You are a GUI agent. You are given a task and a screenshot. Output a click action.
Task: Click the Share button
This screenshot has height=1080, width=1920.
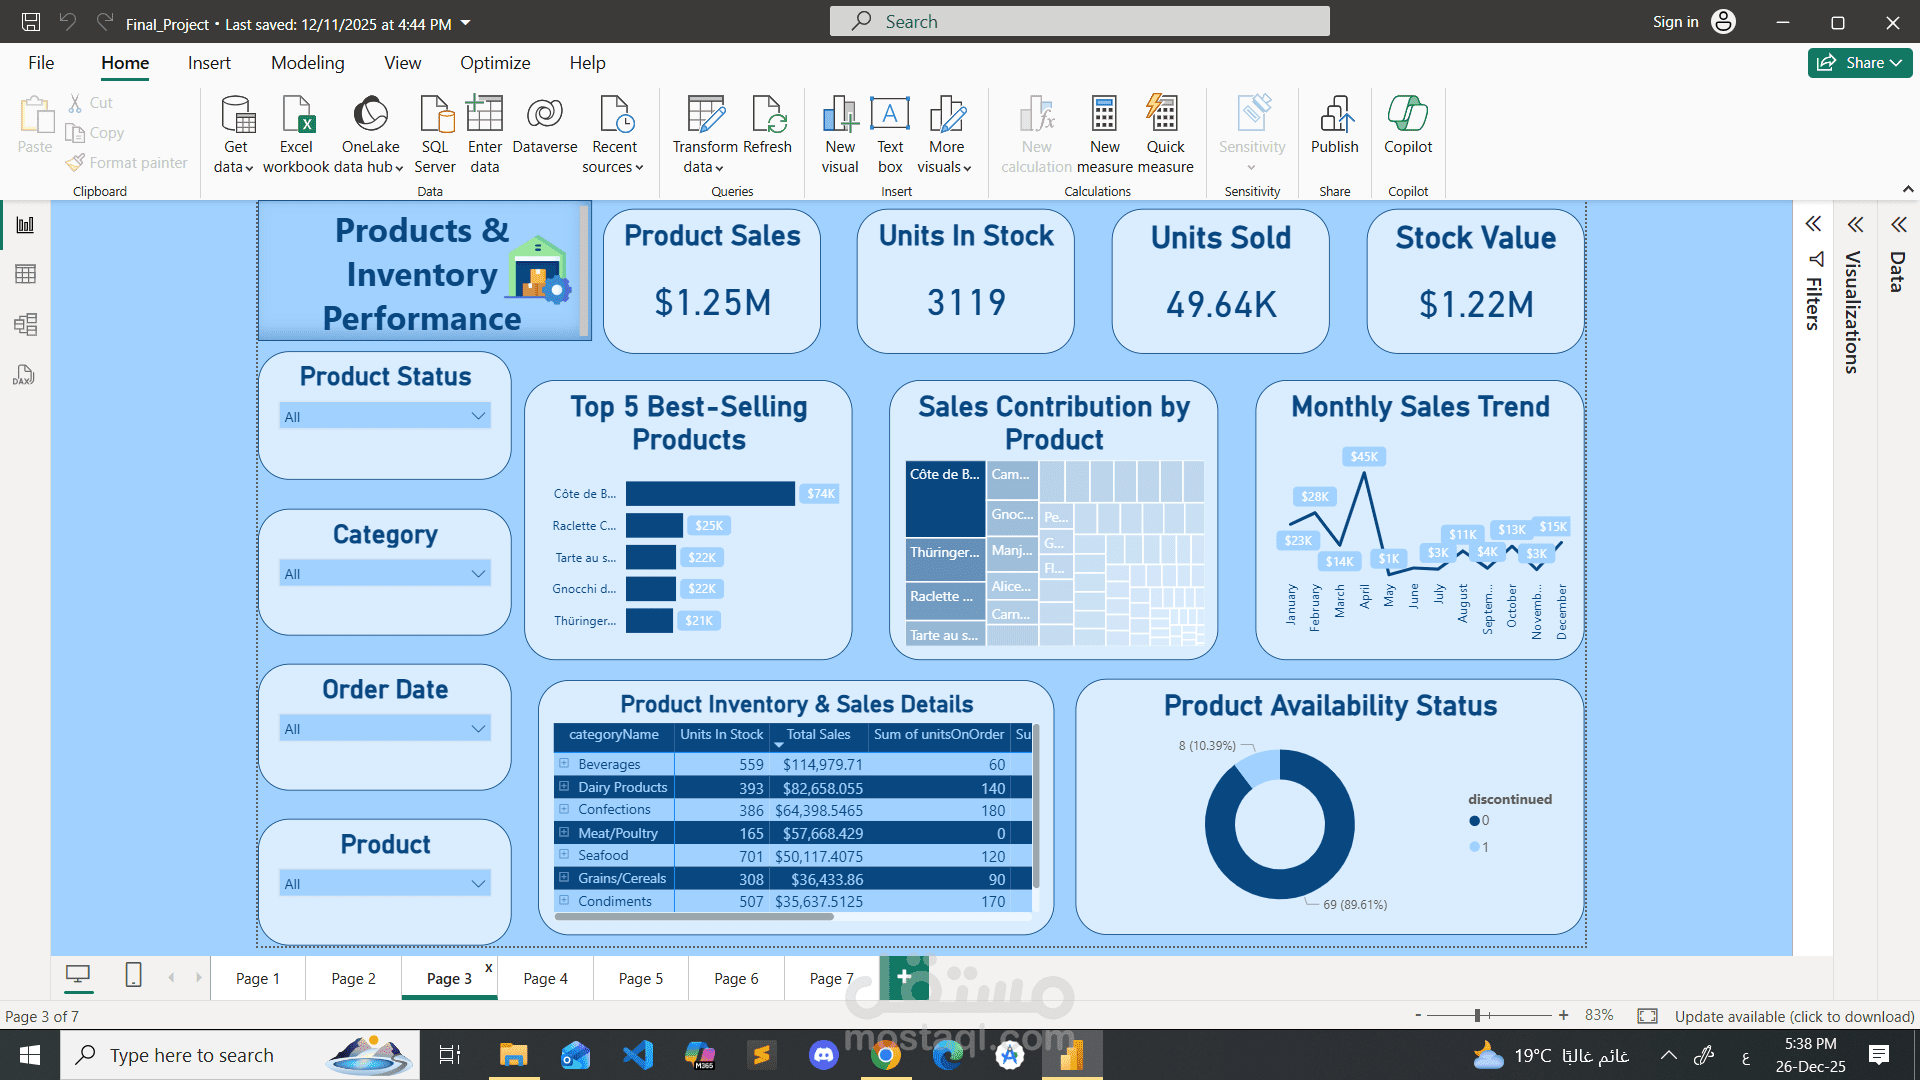[x=1859, y=62]
